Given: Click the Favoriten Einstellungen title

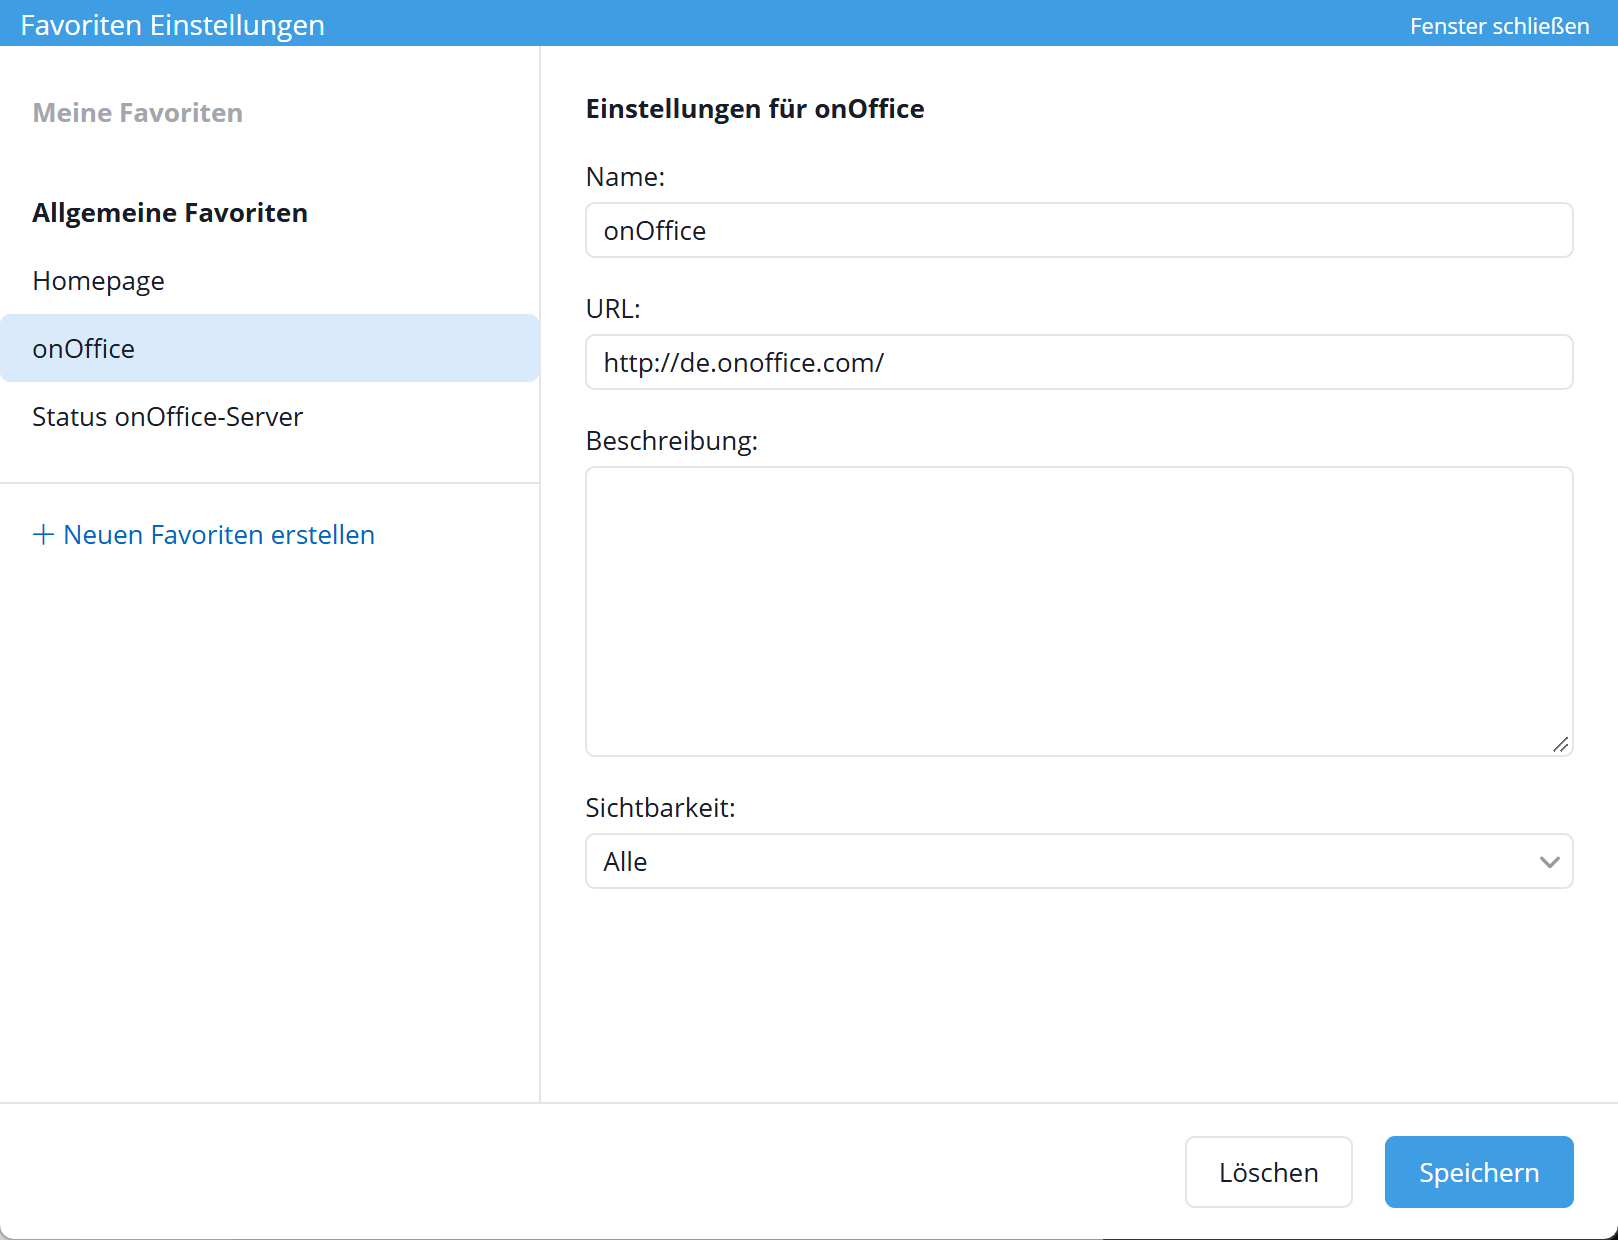Looking at the screenshot, I should 172,25.
